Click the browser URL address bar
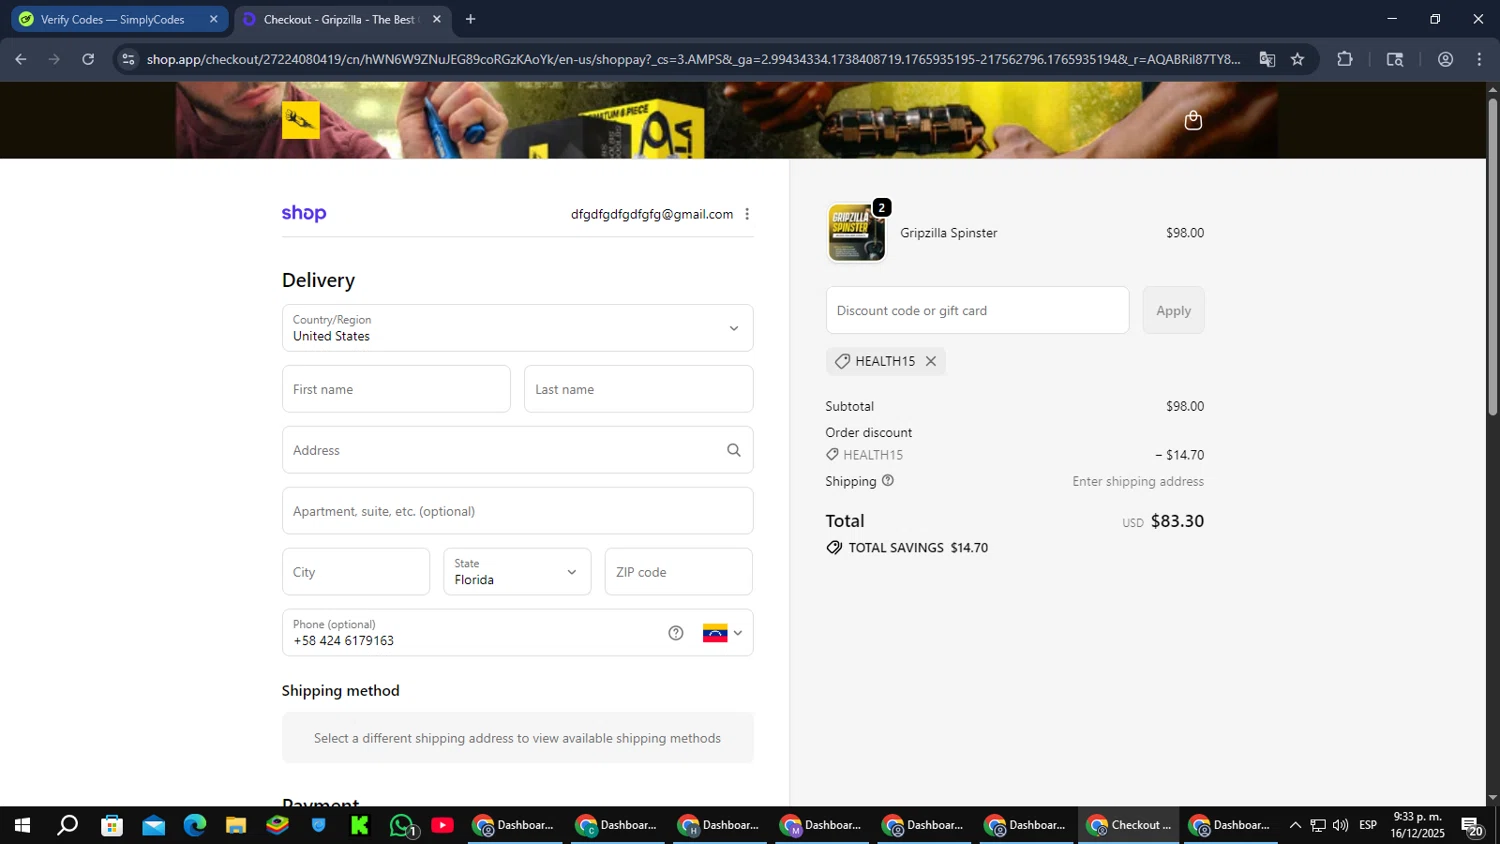 point(693,59)
